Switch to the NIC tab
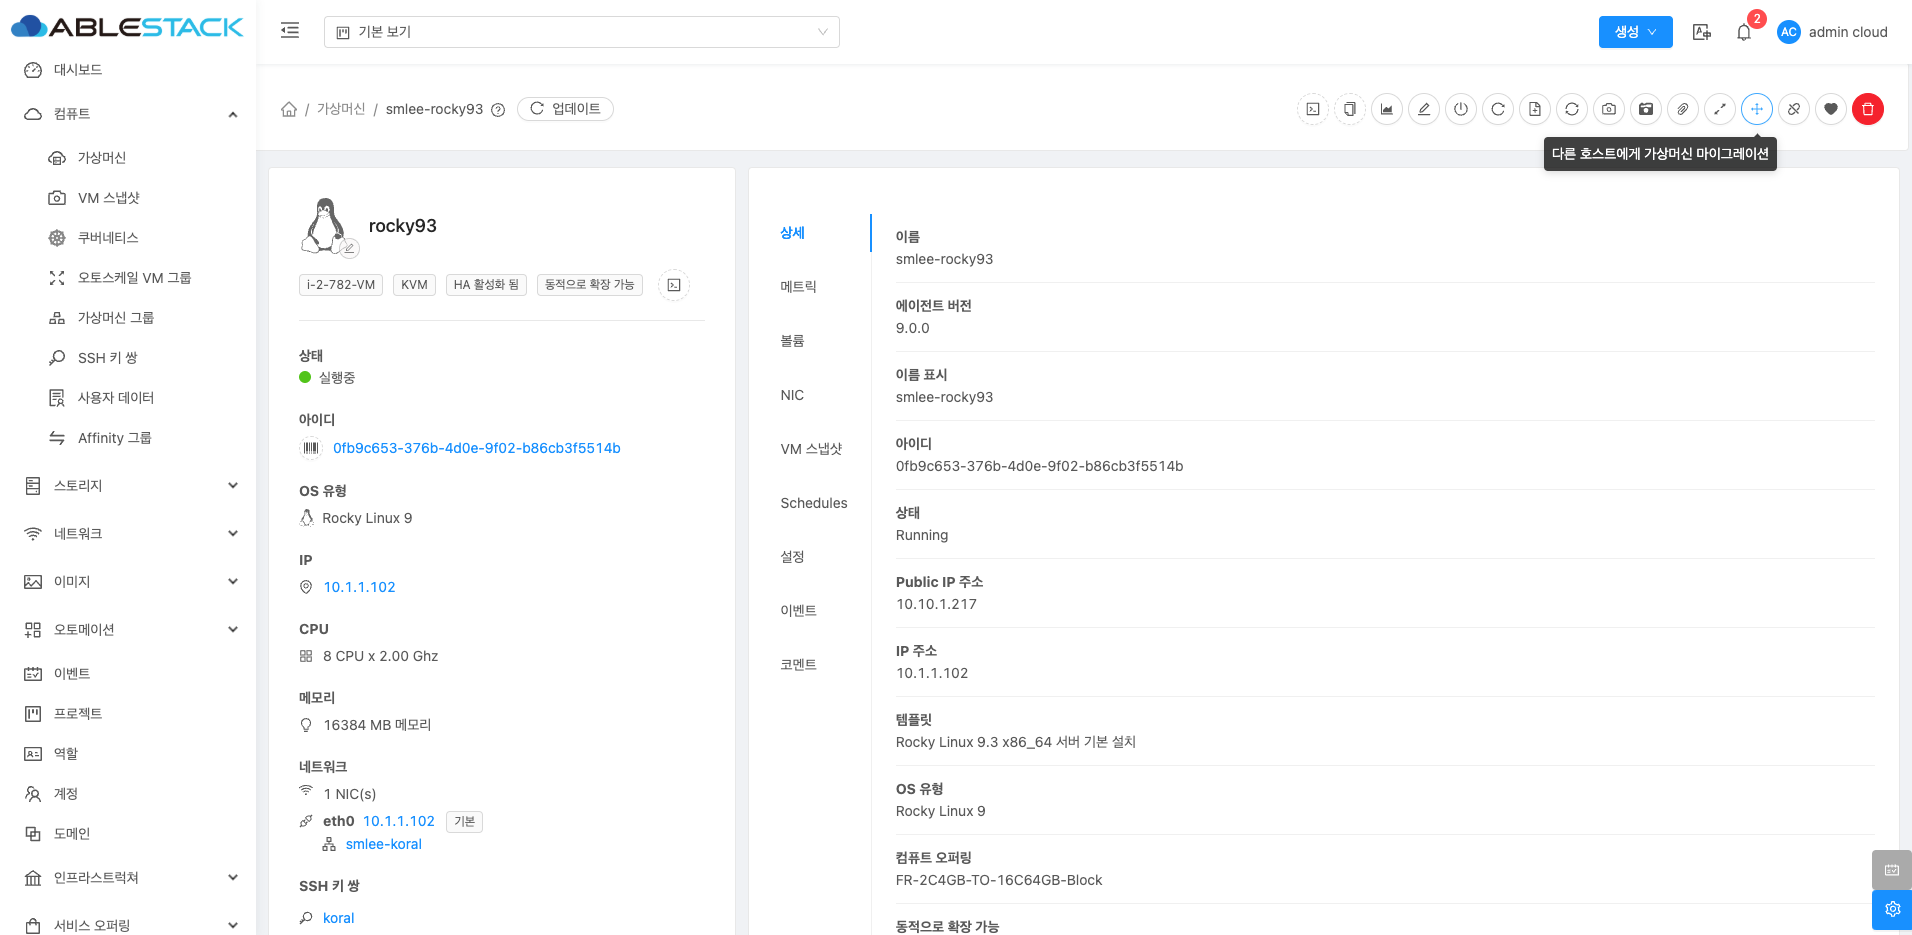The width and height of the screenshot is (1912, 935). [x=792, y=395]
